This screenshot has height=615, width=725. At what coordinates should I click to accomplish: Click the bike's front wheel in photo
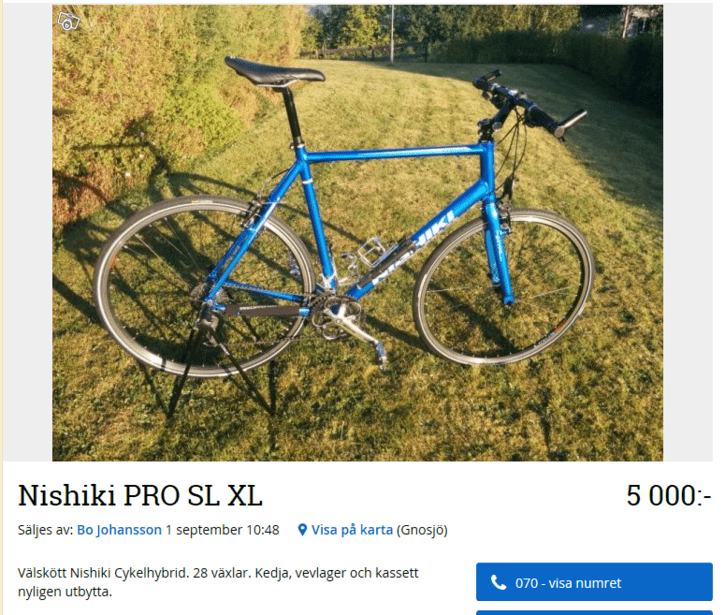503,288
